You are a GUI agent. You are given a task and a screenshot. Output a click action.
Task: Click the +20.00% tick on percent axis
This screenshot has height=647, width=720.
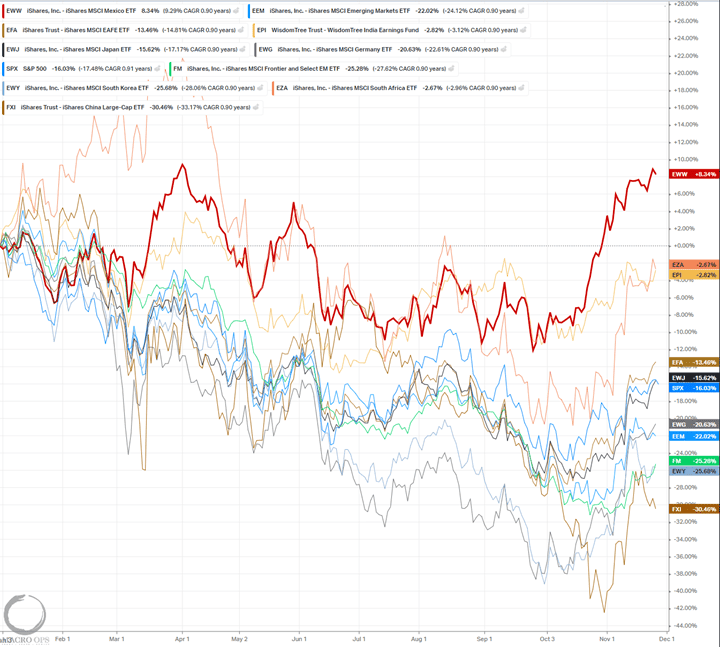point(686,73)
